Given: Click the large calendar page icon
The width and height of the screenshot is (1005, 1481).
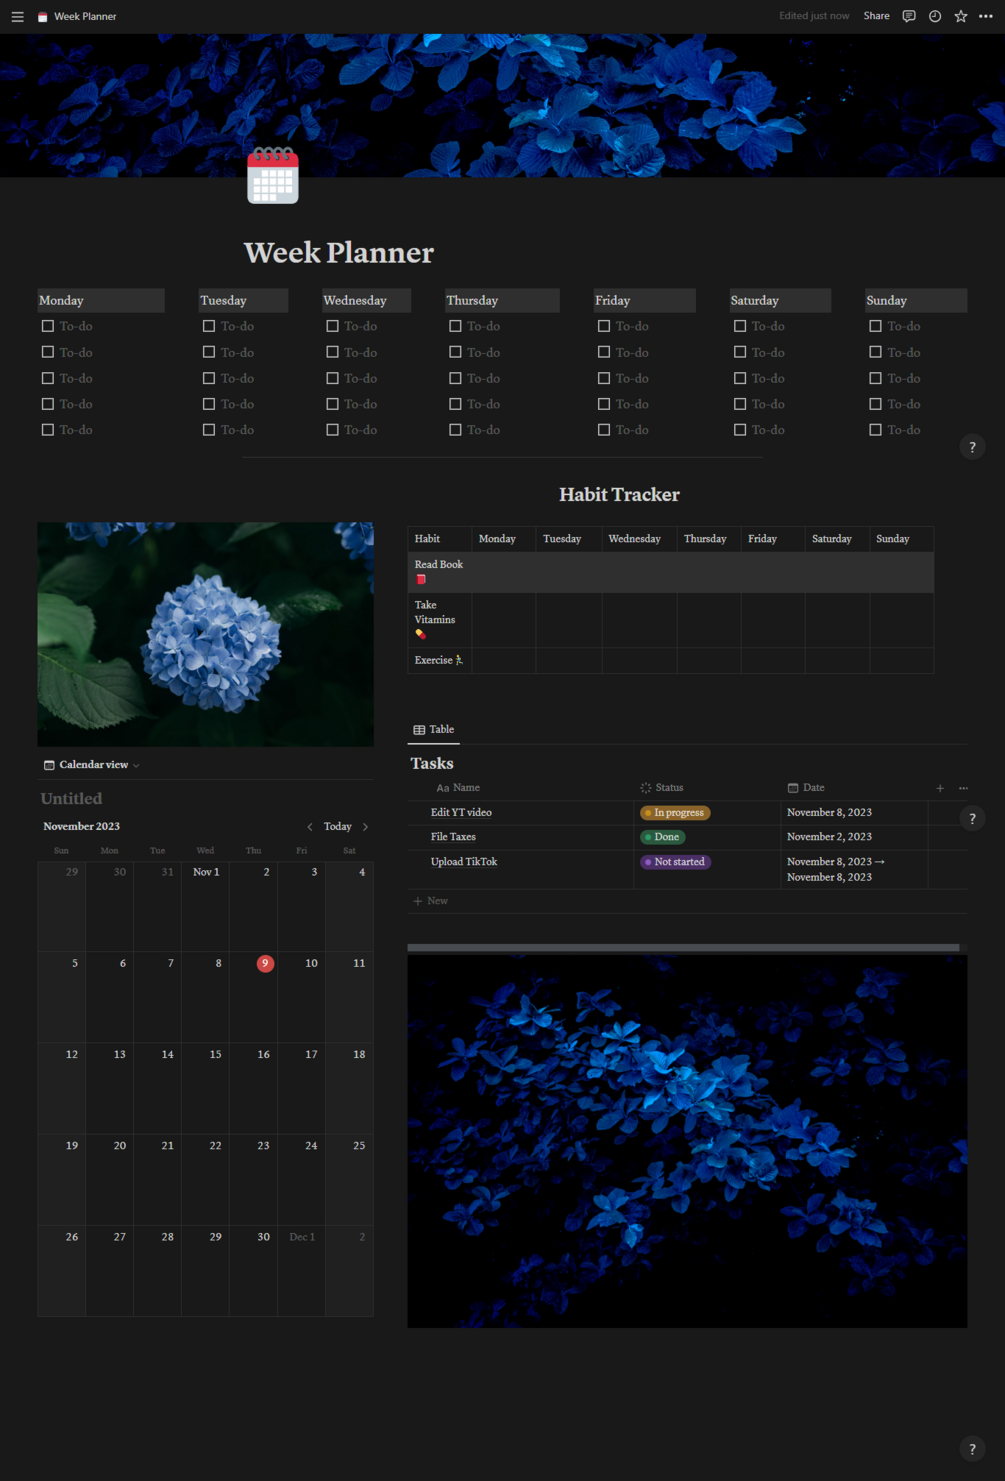Looking at the screenshot, I should coord(273,175).
